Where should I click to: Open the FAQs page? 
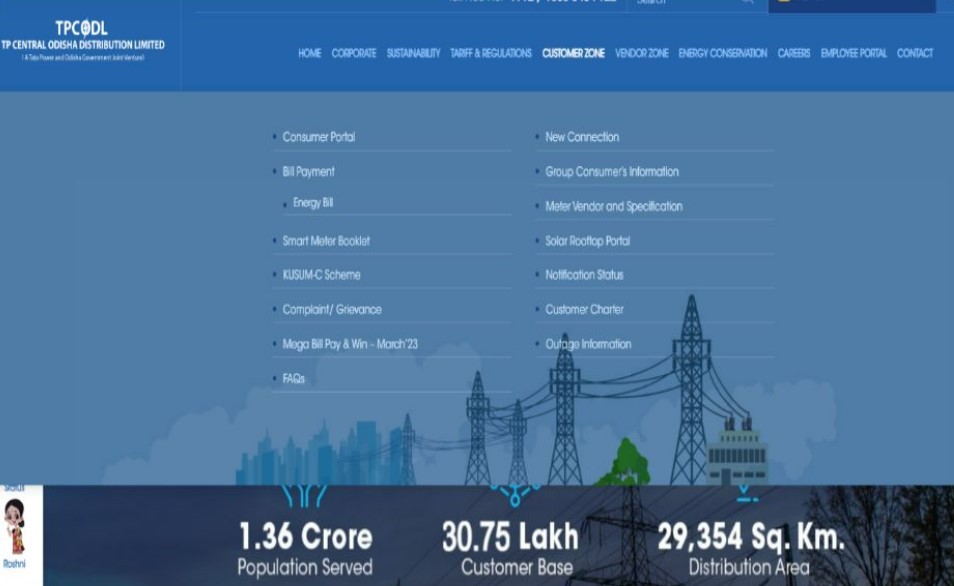click(294, 378)
